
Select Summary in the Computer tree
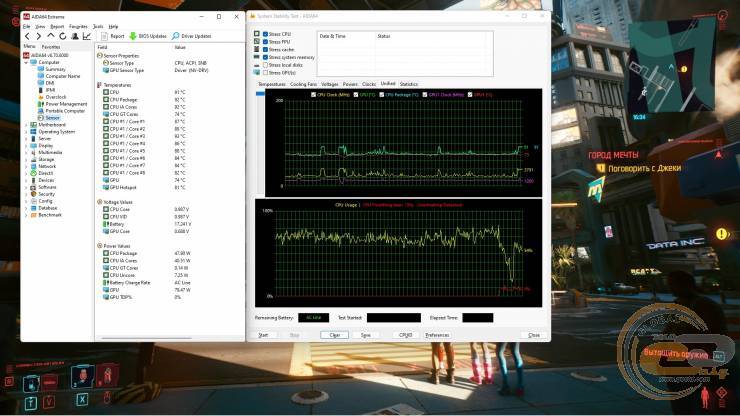55,69
